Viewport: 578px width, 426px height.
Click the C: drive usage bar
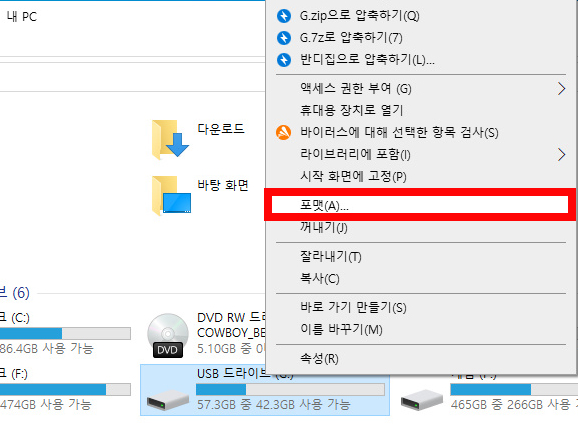tap(65, 333)
